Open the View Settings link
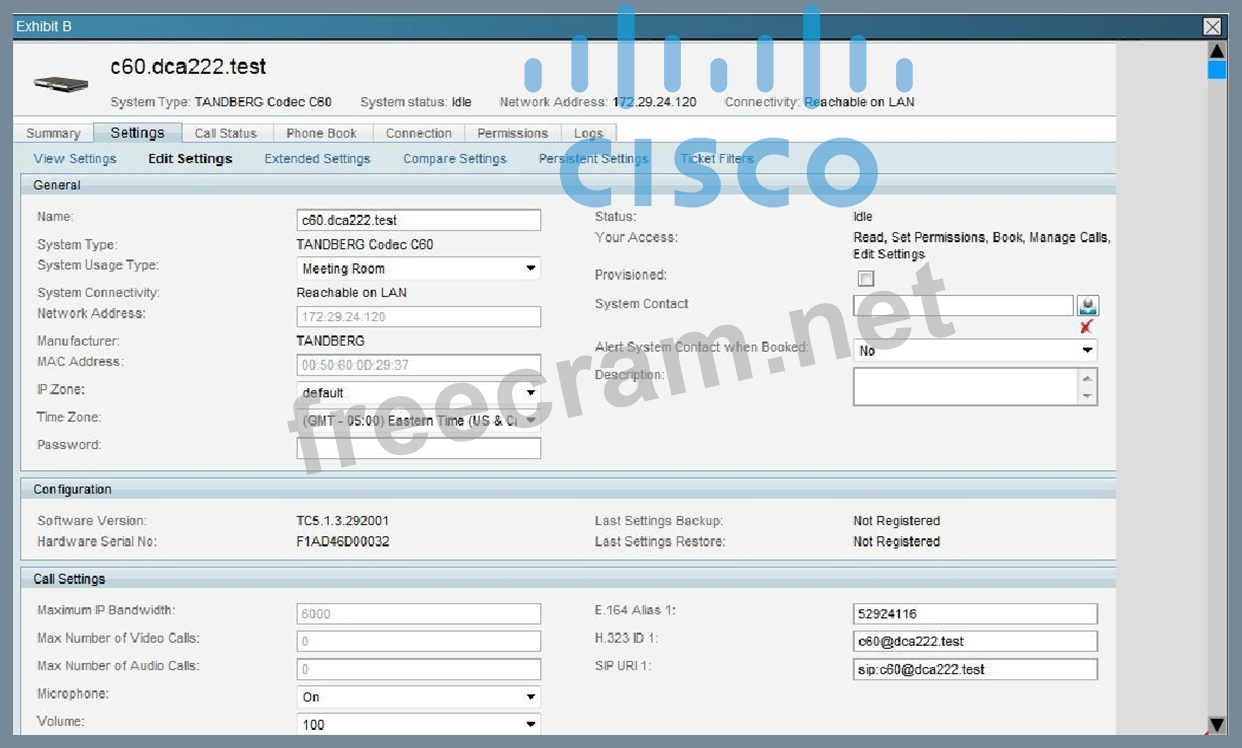 tap(75, 159)
